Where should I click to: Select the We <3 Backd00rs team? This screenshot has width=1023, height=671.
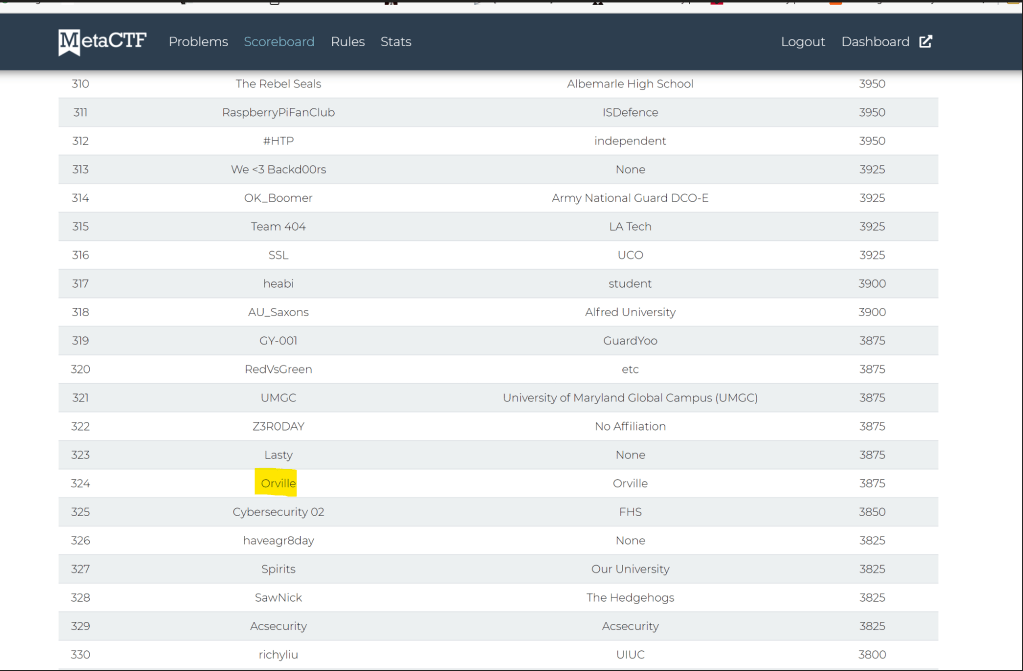(x=278, y=170)
